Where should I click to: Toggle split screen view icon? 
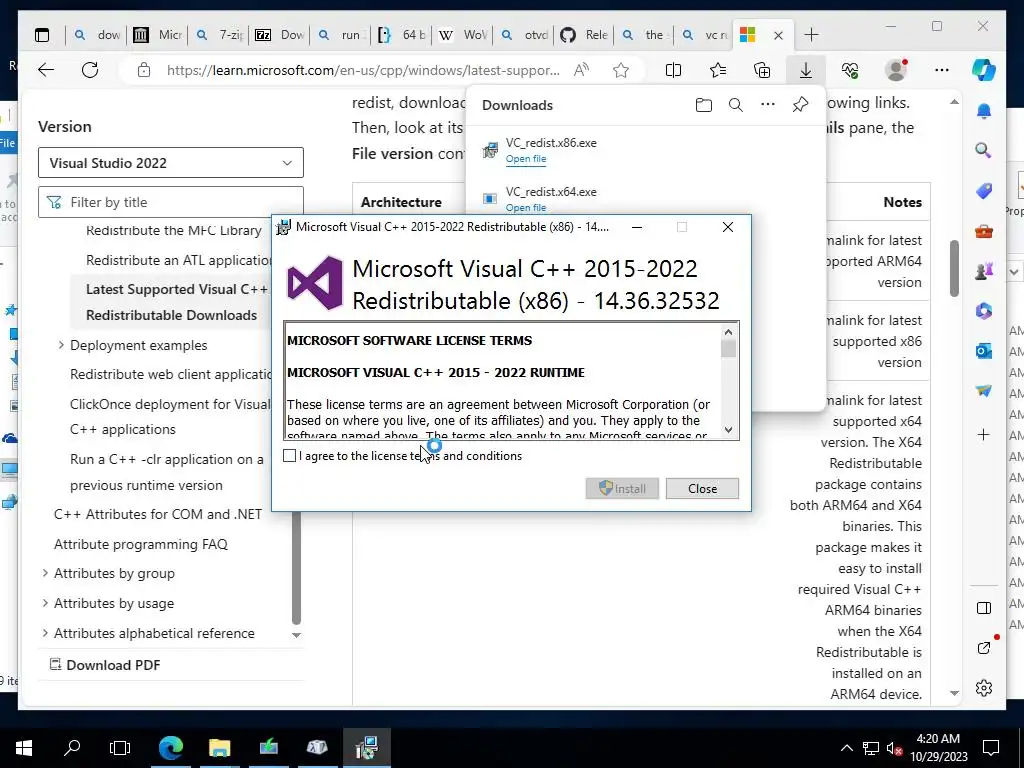[673, 70]
